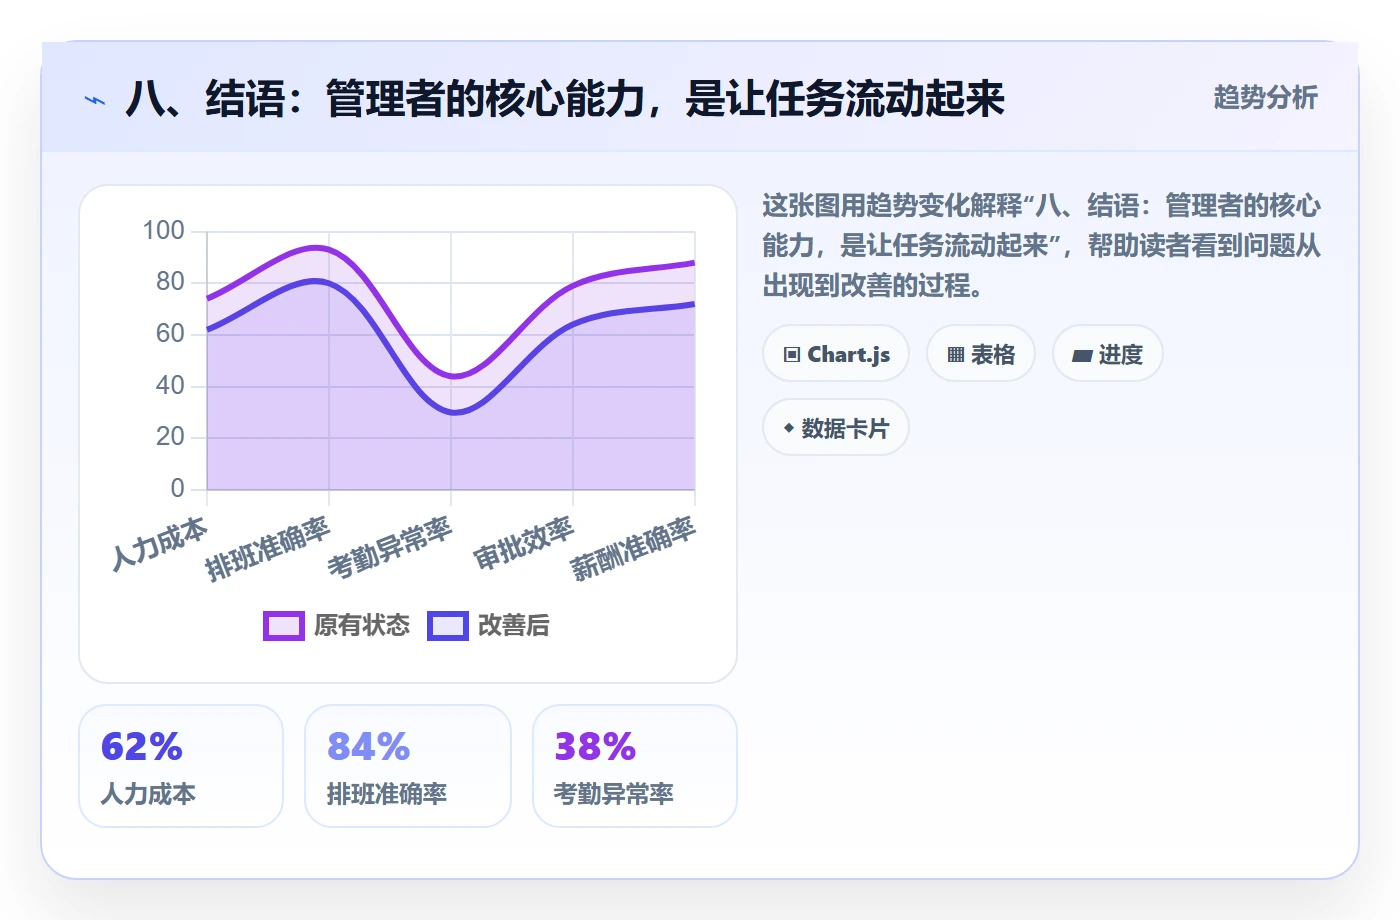Click the 60 y-axis value

click(170, 334)
